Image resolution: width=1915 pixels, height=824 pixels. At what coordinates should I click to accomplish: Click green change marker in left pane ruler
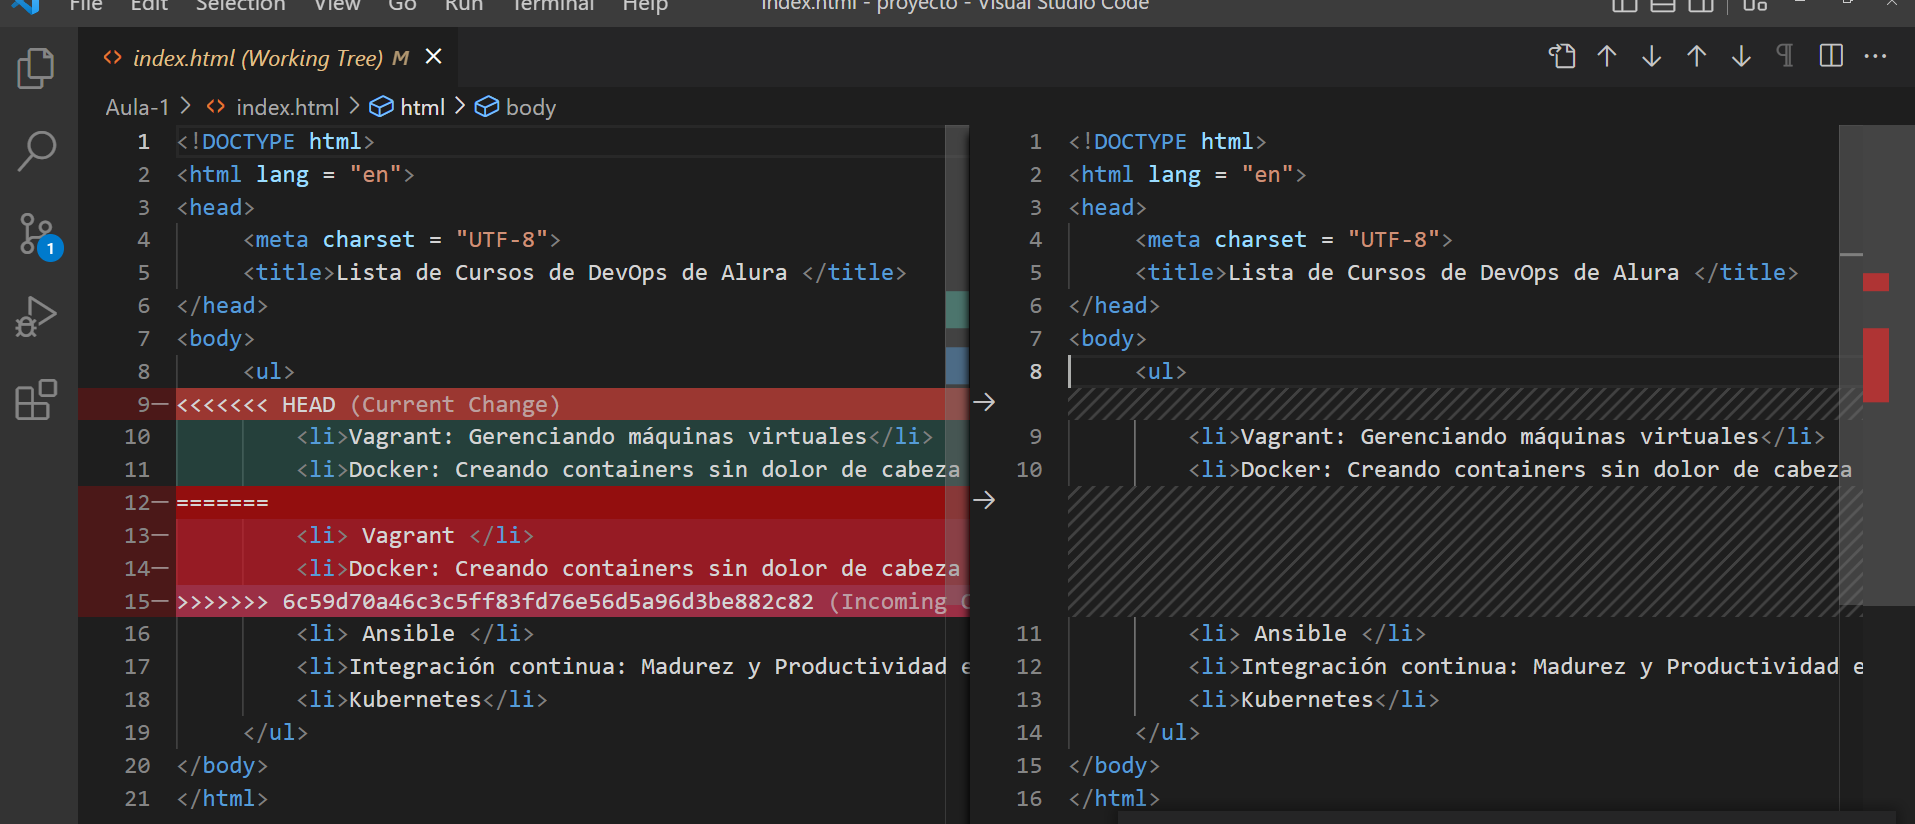pos(957,309)
